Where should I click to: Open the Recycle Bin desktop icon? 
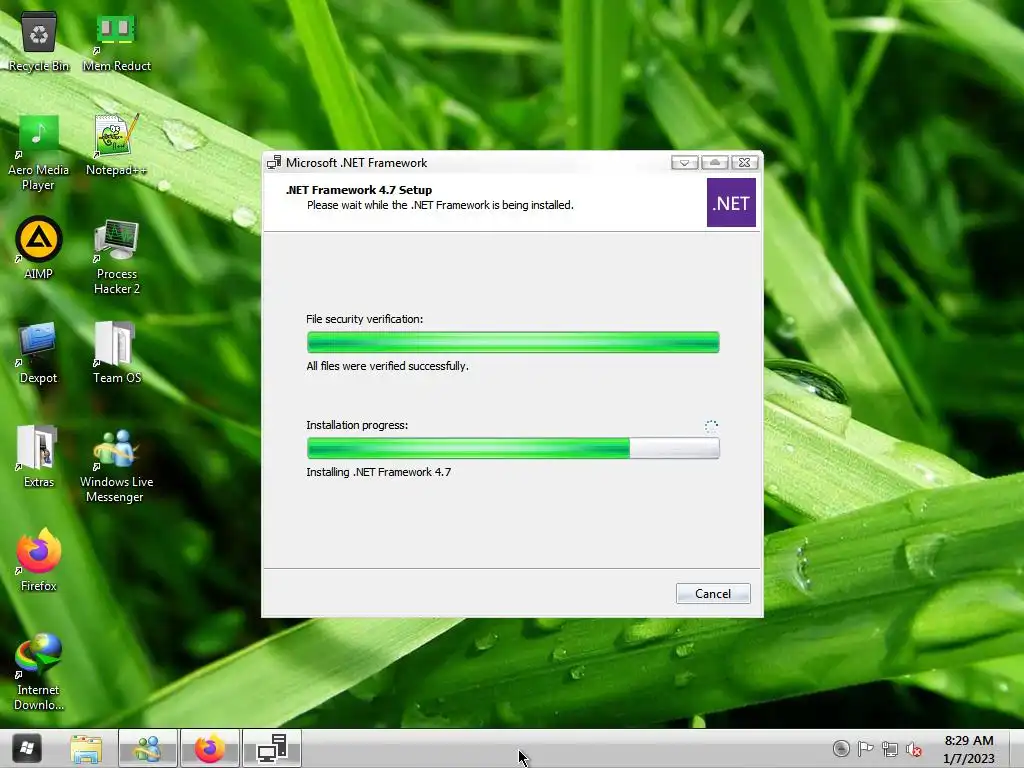pyautogui.click(x=39, y=42)
